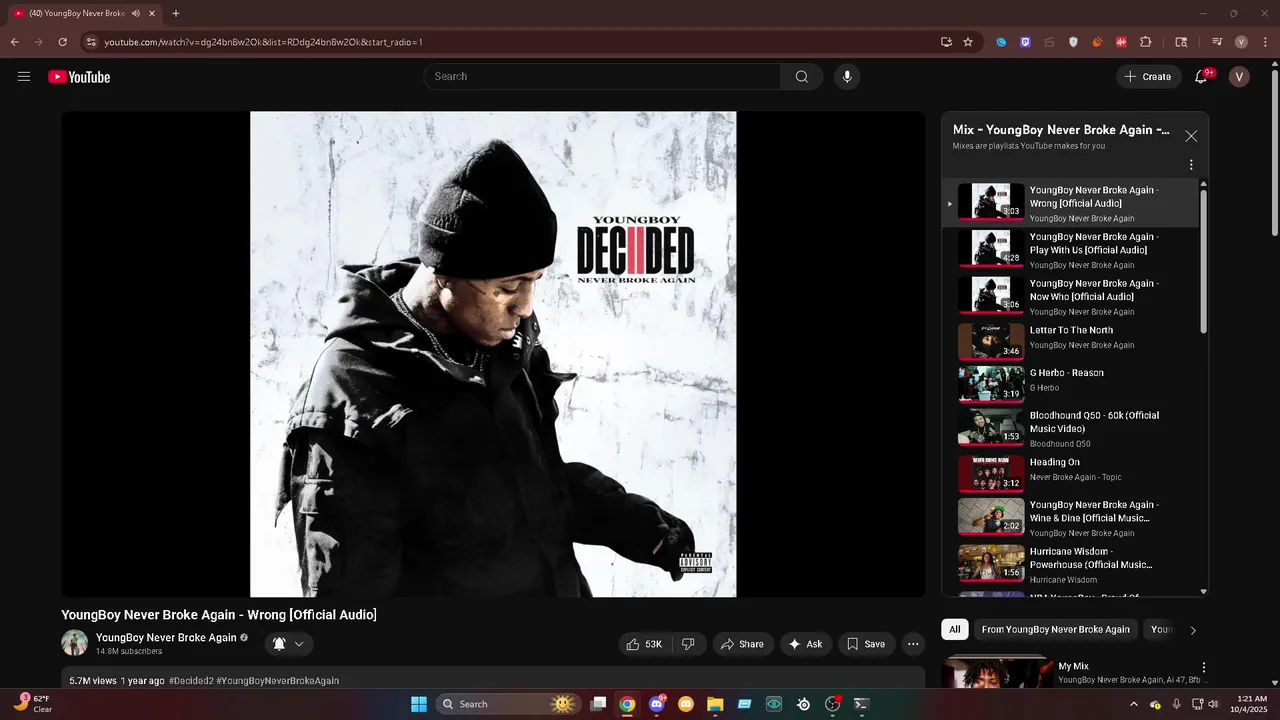Screen dimensions: 1280x720
Task: Play 'Now Who' from the mix
Action: [x=1070, y=297]
